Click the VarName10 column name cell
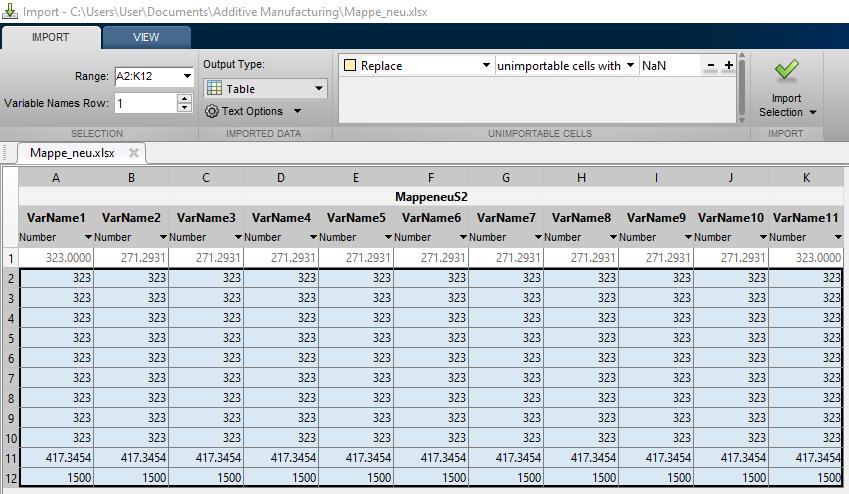This screenshot has width=849, height=494. pyautogui.click(x=730, y=217)
